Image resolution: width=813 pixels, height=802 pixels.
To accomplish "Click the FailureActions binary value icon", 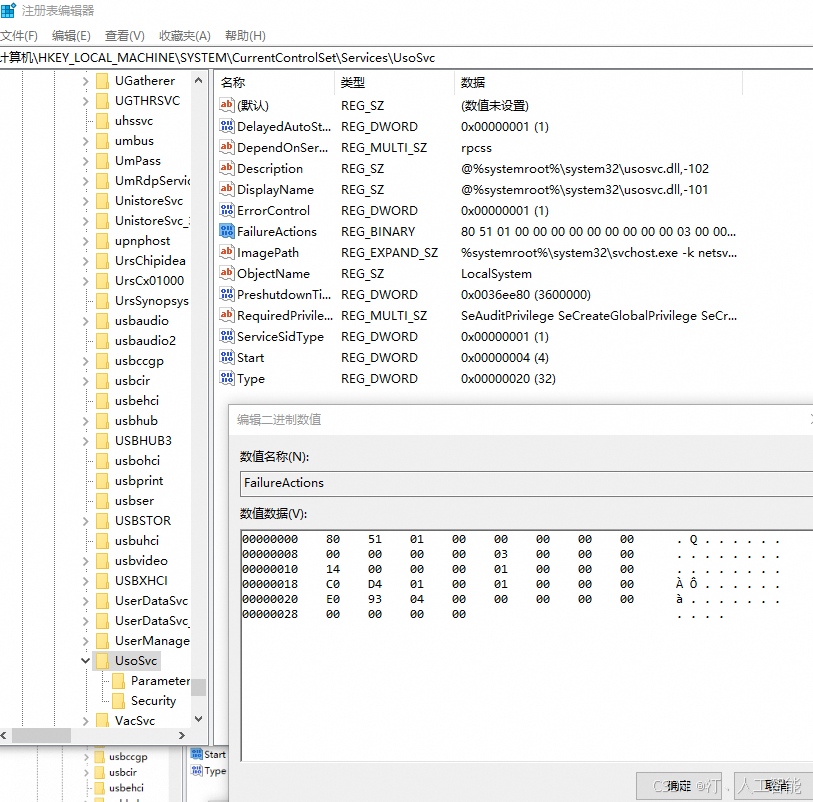I will point(227,231).
